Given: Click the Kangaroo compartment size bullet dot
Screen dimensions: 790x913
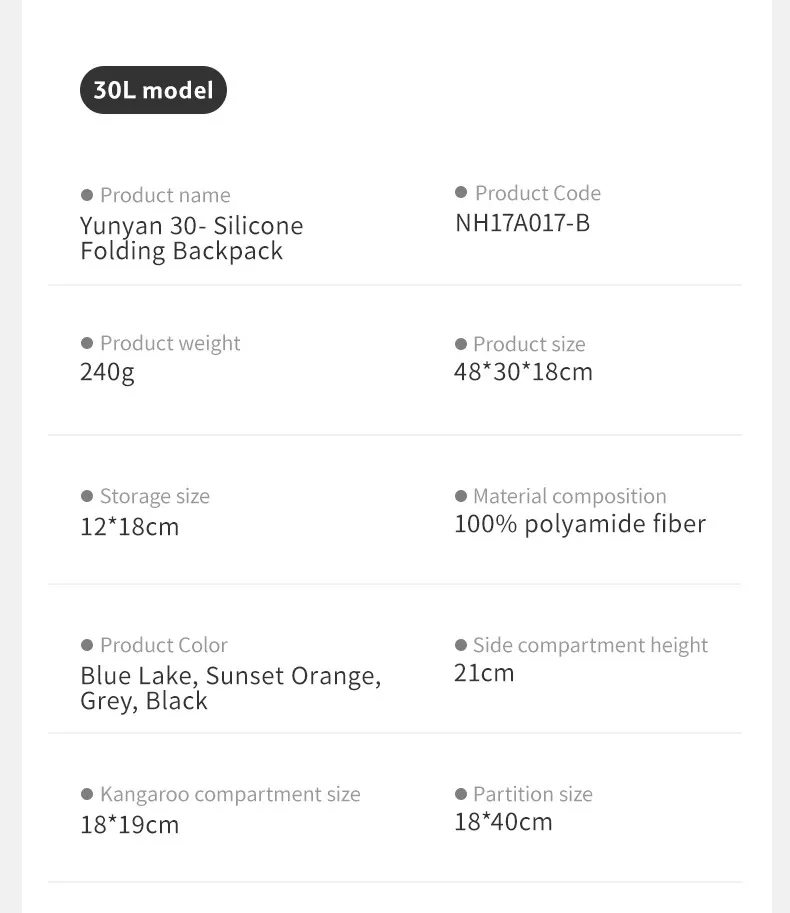Looking at the screenshot, I should pyautogui.click(x=87, y=794).
